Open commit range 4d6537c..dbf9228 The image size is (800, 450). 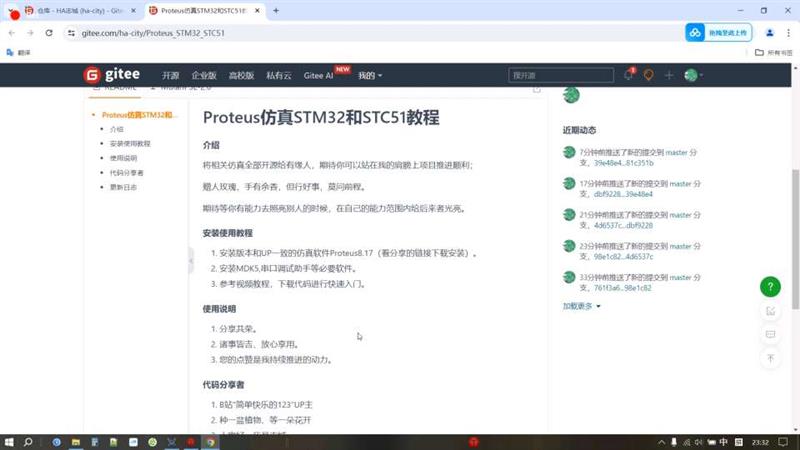[x=623, y=225]
